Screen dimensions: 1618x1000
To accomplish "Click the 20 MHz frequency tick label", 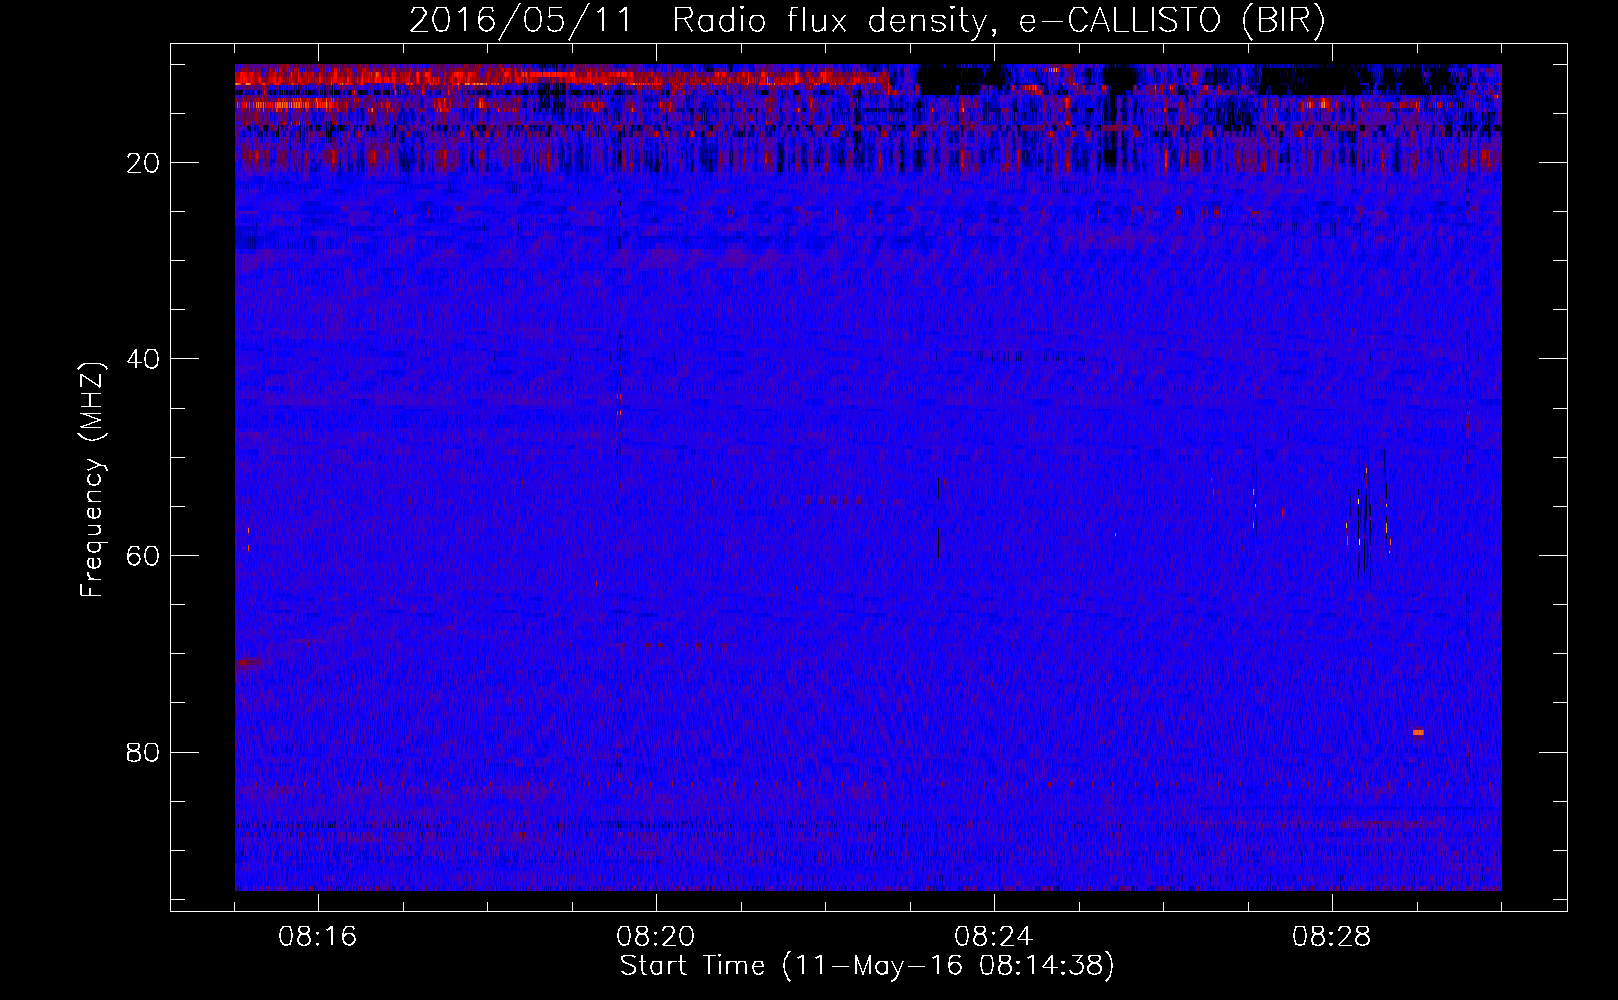I will click(x=143, y=163).
